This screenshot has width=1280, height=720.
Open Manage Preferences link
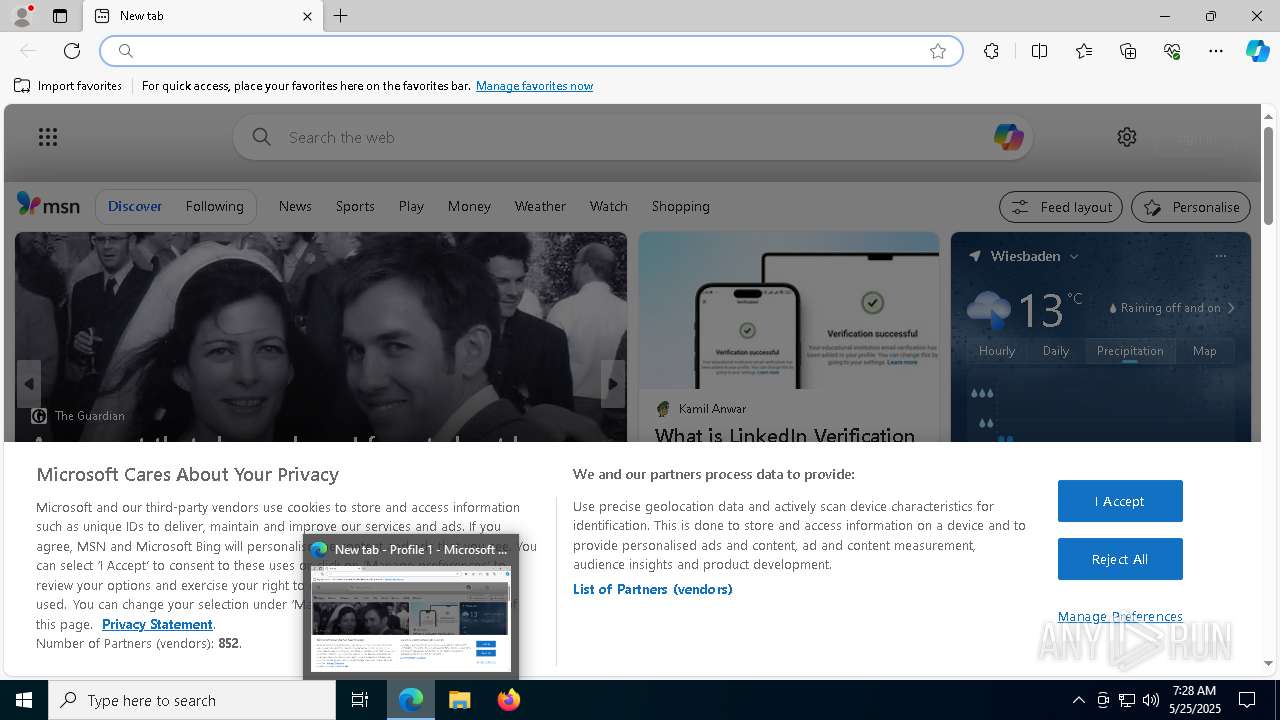point(1120,616)
